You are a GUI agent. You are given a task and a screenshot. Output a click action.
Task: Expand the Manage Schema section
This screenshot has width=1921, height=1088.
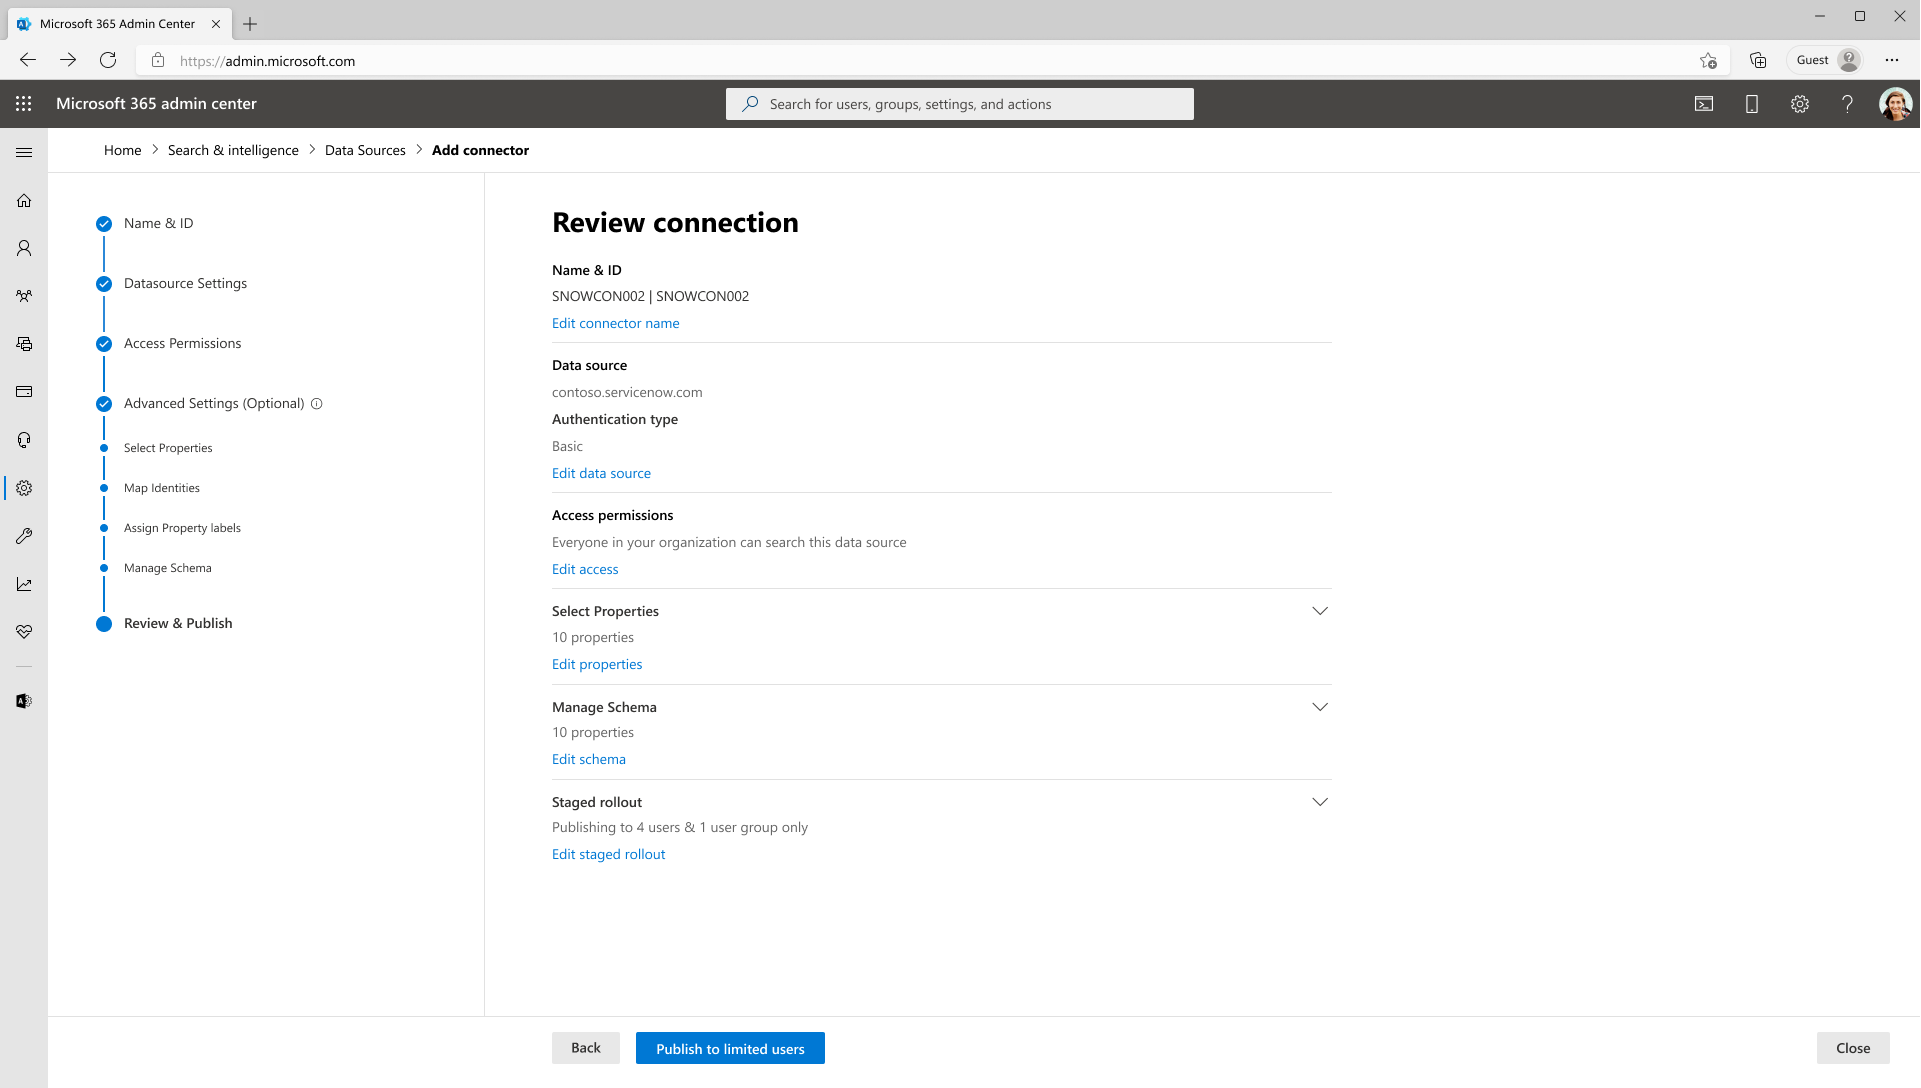(1319, 707)
